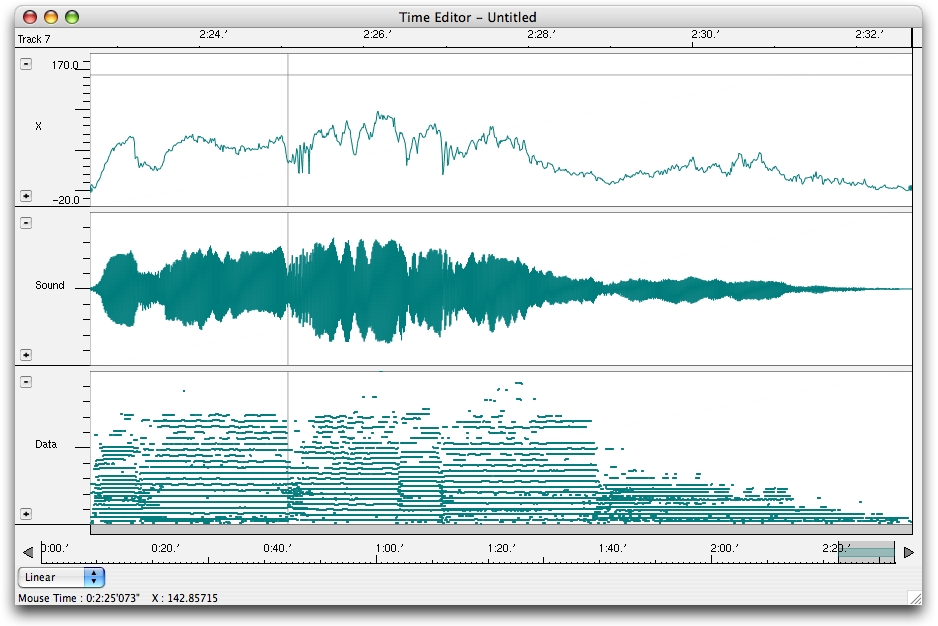Click the plus button on the Sound track
Viewport: 938px width, 626px height.
coord(26,355)
